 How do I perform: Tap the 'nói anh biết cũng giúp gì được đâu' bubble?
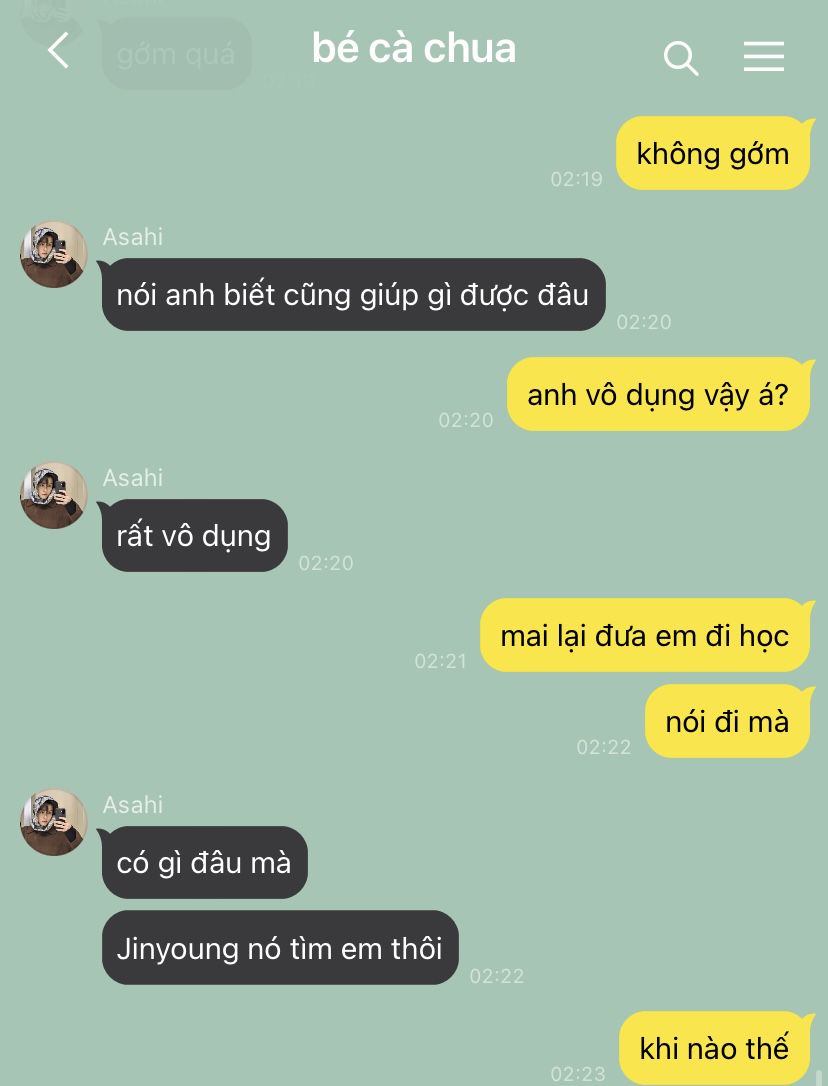coord(353,294)
